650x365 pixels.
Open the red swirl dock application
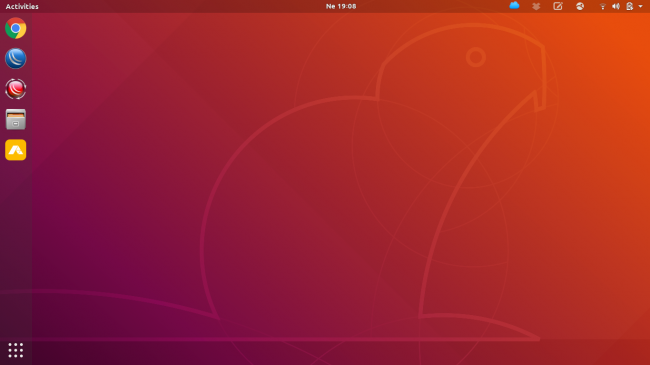(16, 89)
